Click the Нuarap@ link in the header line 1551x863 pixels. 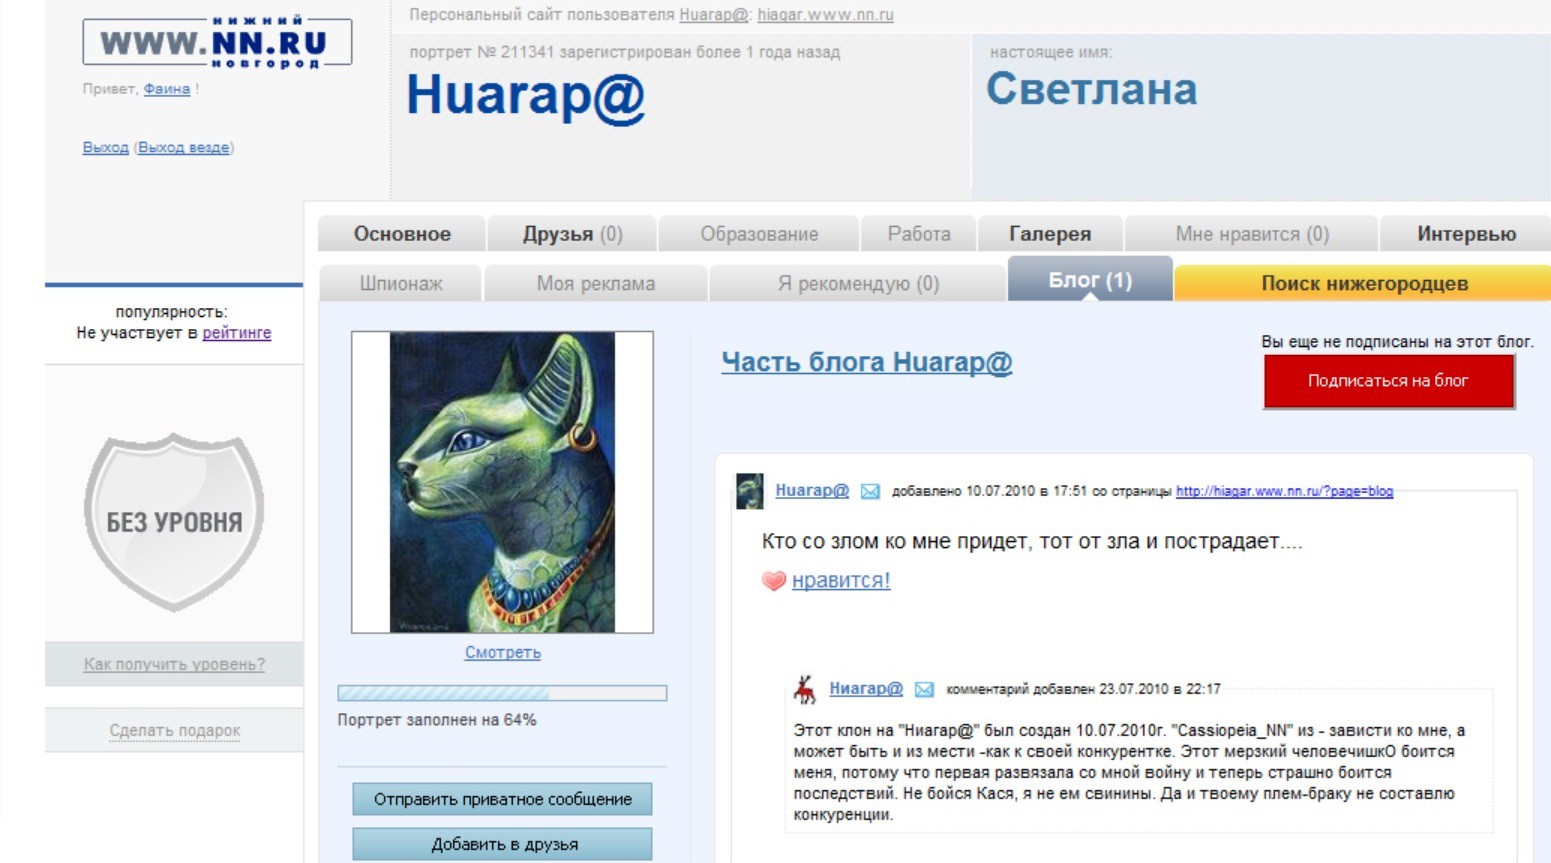(x=713, y=15)
